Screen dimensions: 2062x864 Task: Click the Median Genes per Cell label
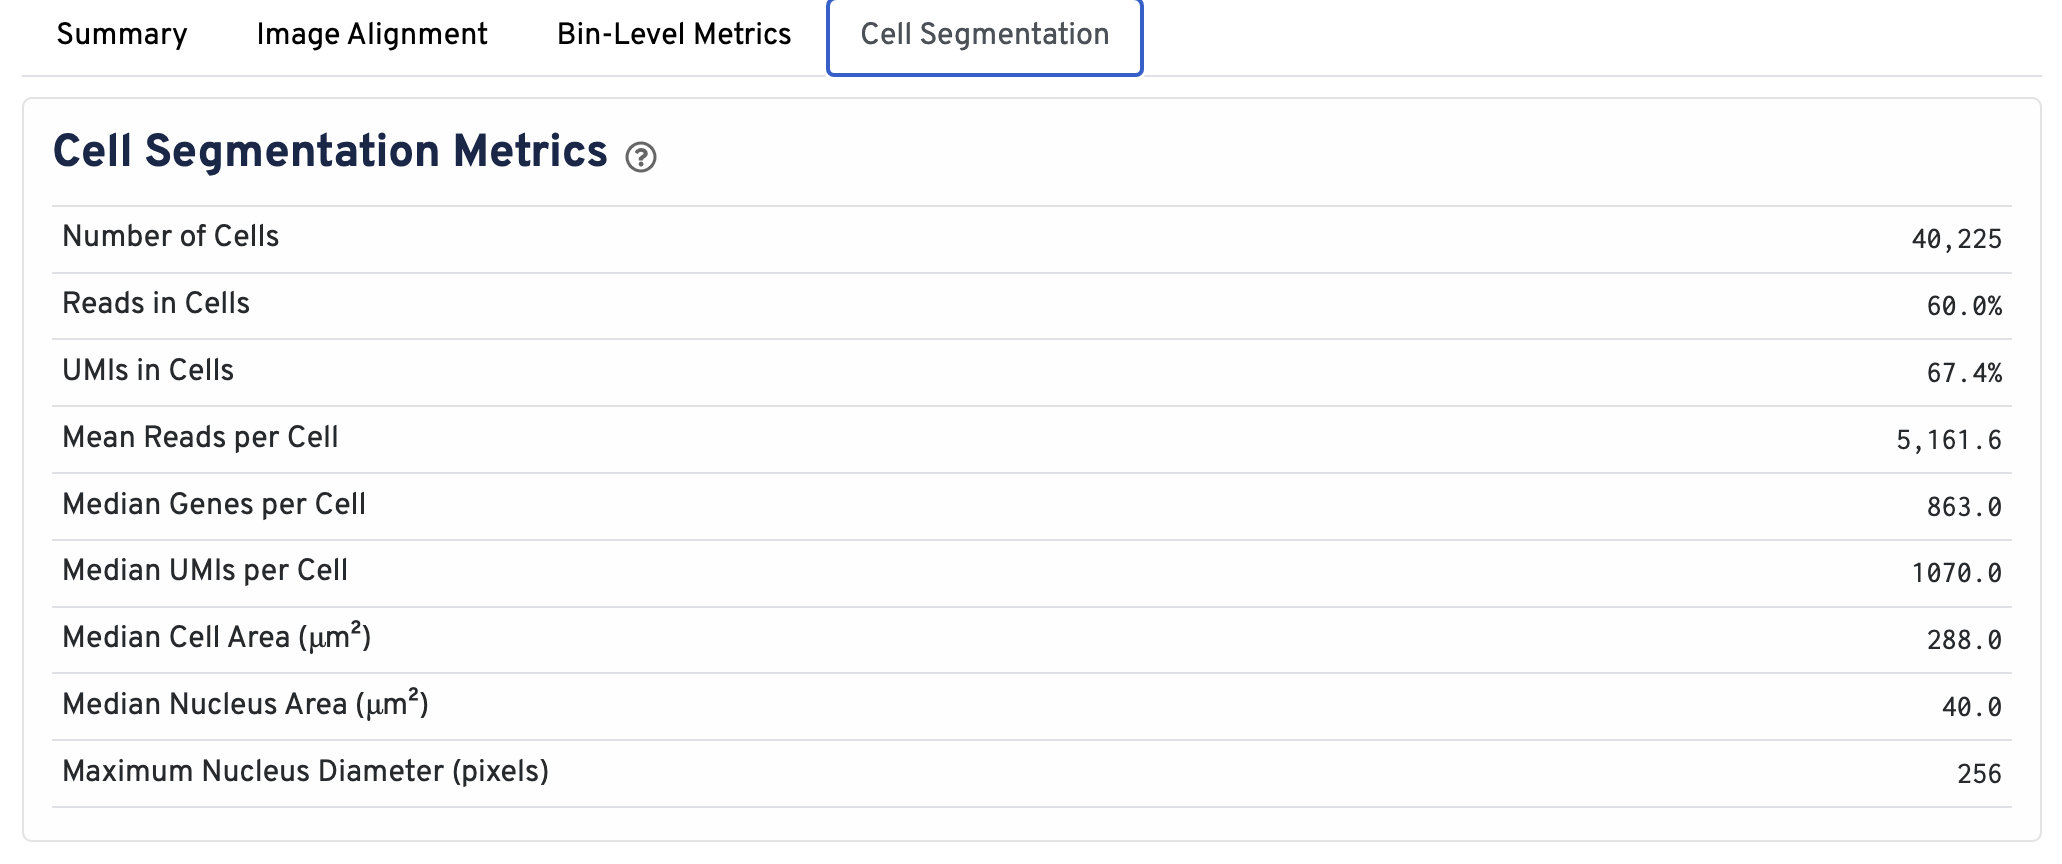214,504
